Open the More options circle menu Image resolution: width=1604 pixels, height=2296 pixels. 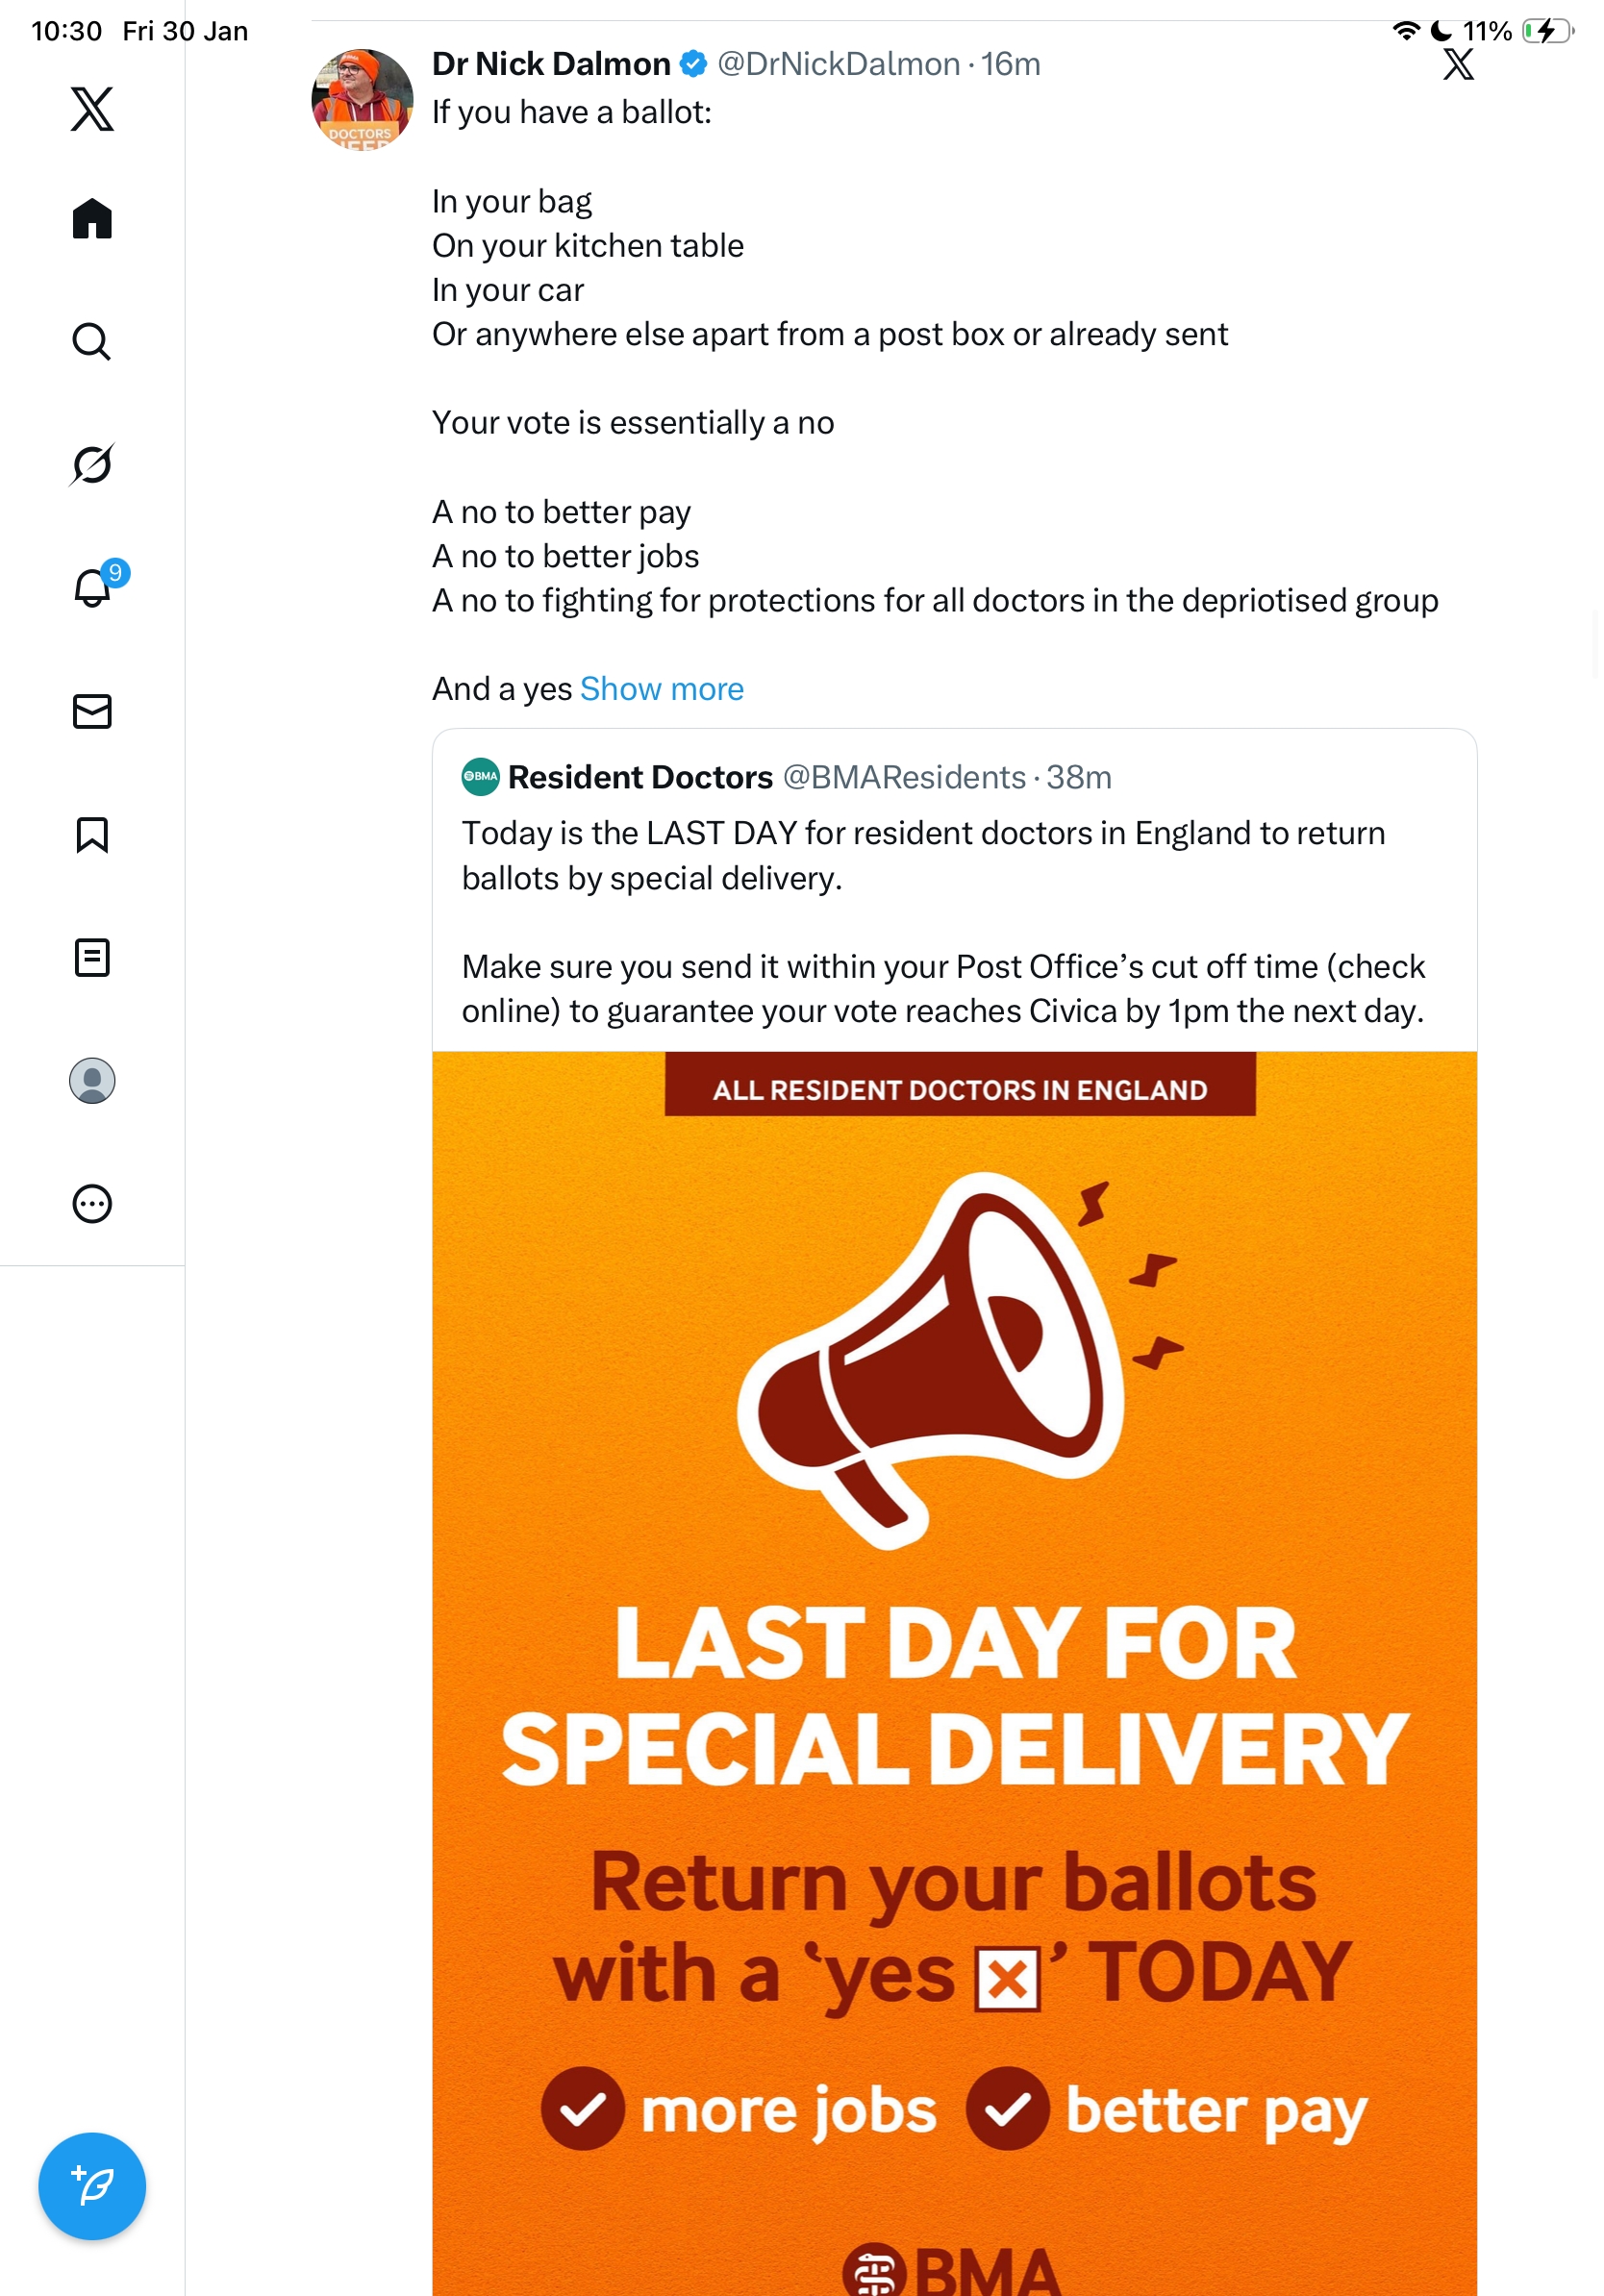coord(92,1203)
